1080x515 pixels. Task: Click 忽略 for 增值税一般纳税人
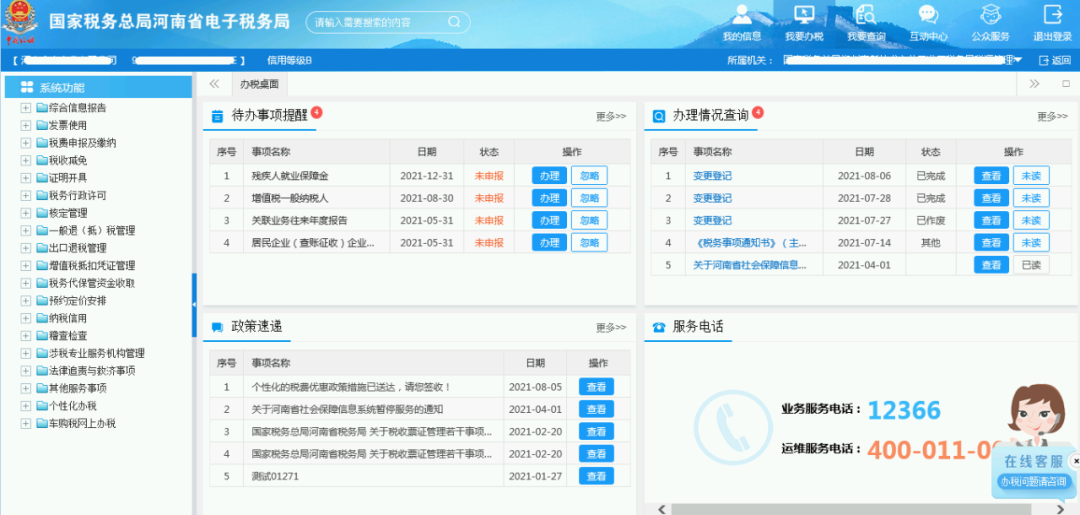tap(589, 198)
